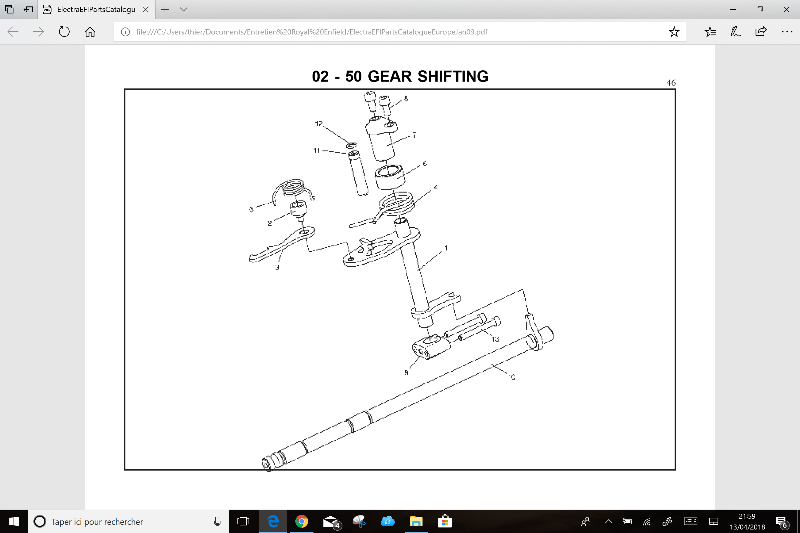Open Task View
The height and width of the screenshot is (533, 800).
tap(243, 521)
